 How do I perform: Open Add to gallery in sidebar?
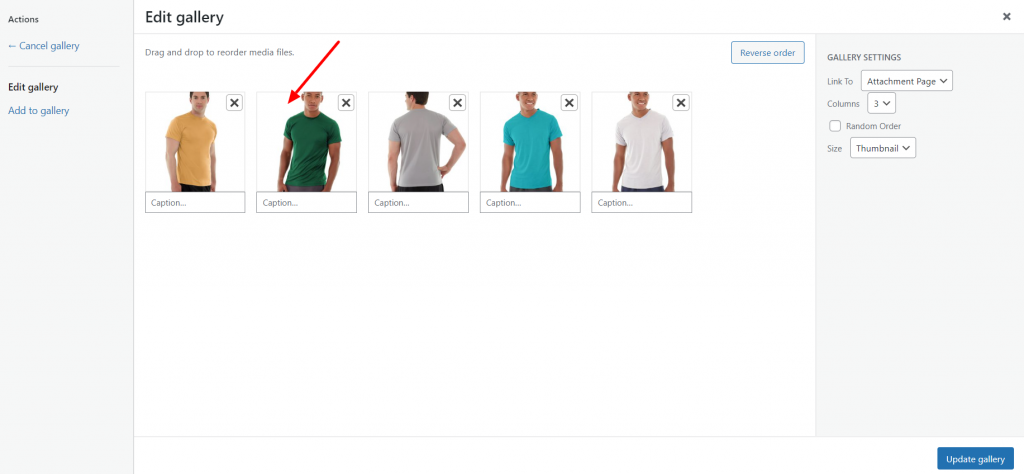point(39,110)
